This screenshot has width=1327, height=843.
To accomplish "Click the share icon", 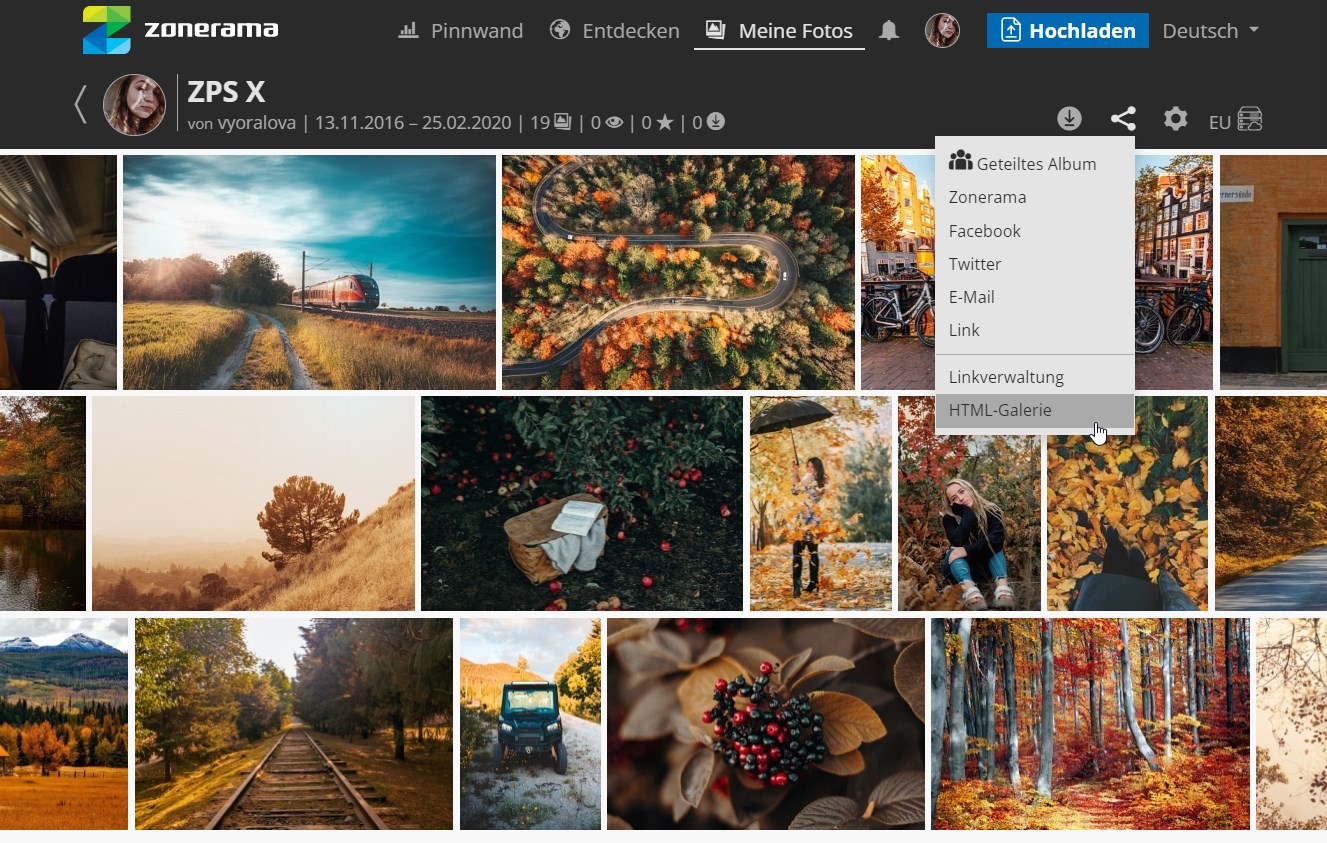I will coord(1123,120).
